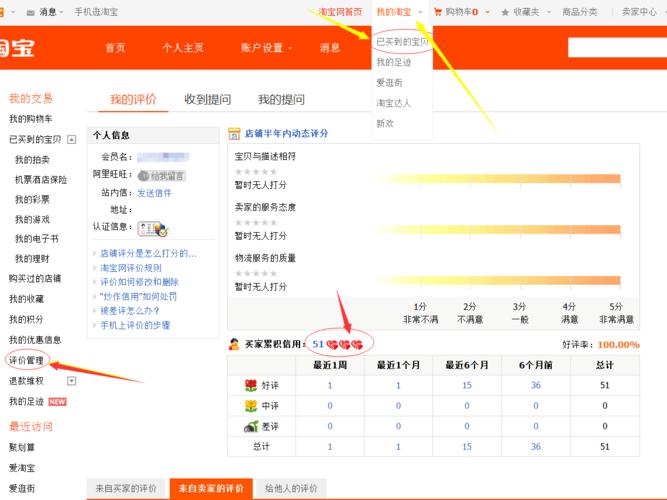Viewport: 667px width, 500px height.
Task: Open the 收藏夹 dropdown arrow
Action: pos(549,12)
